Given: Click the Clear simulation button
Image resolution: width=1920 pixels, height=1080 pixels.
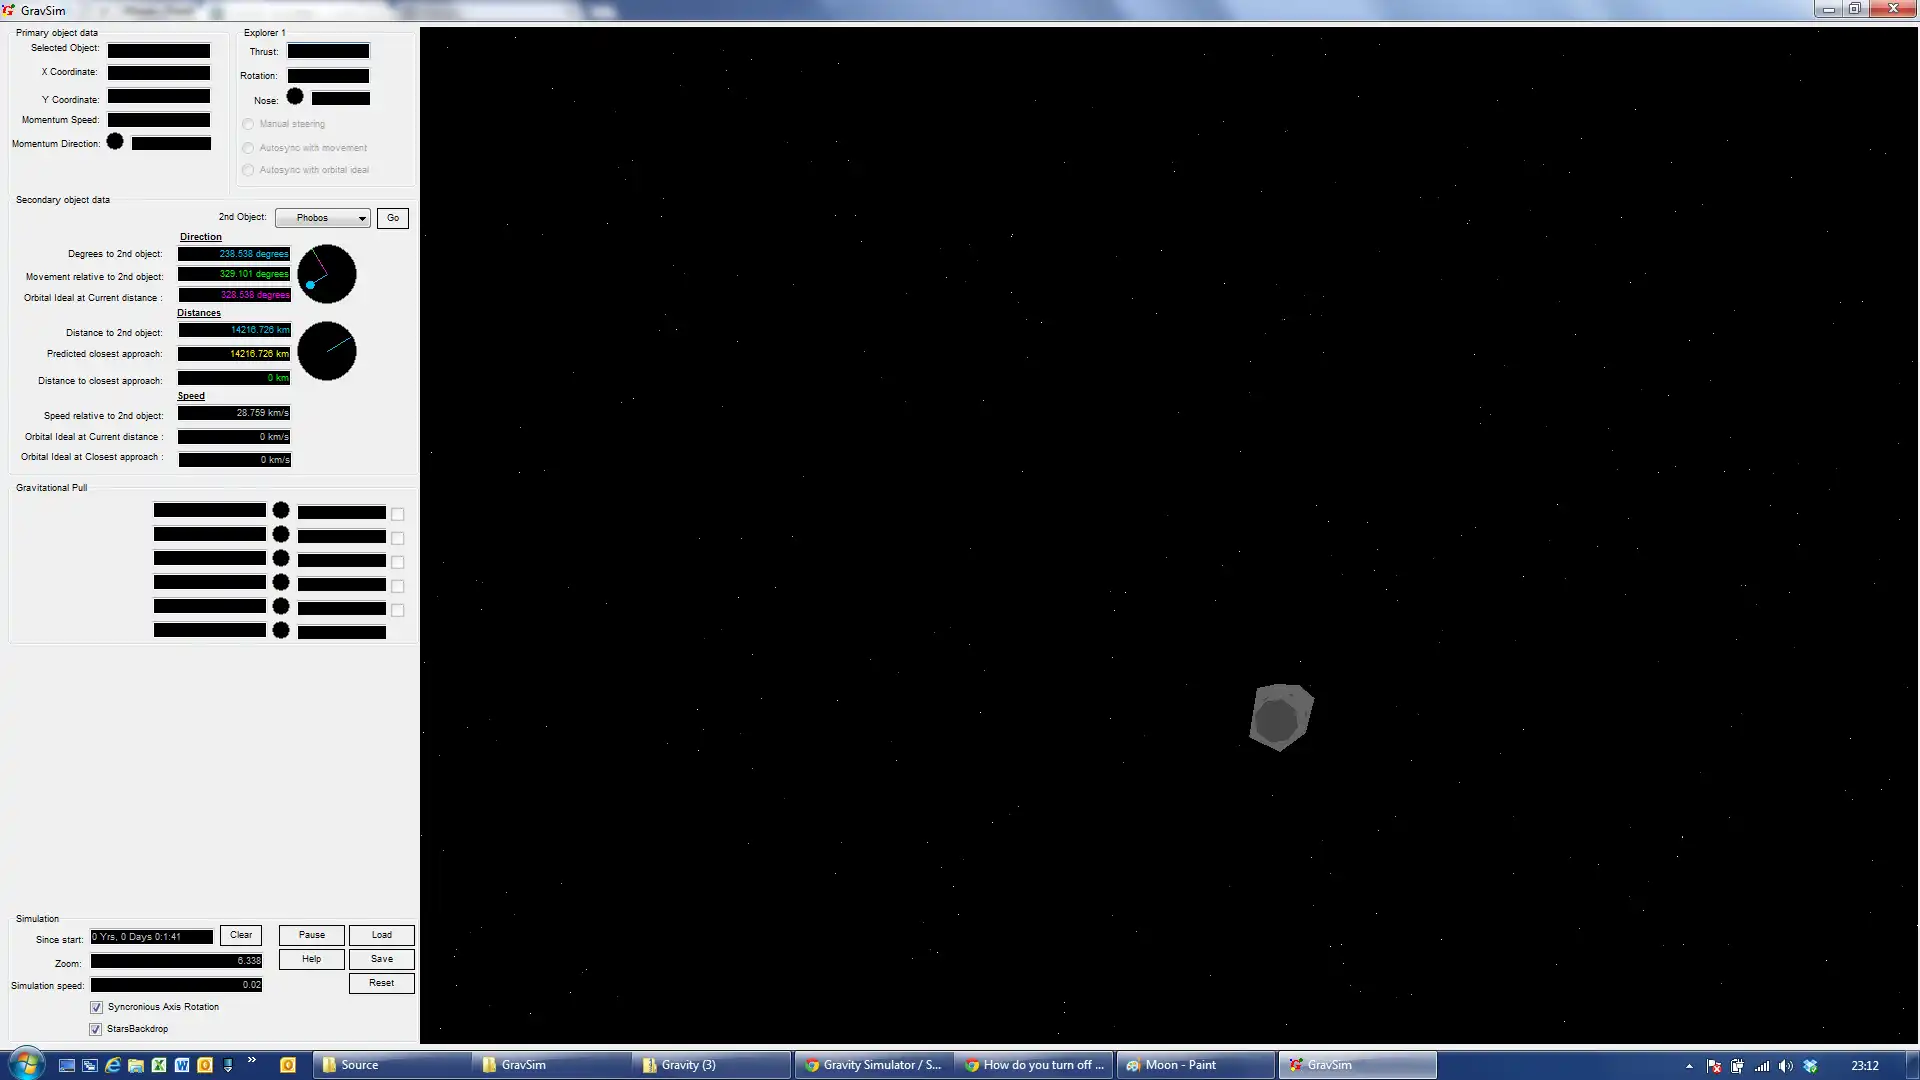Looking at the screenshot, I should 240,935.
